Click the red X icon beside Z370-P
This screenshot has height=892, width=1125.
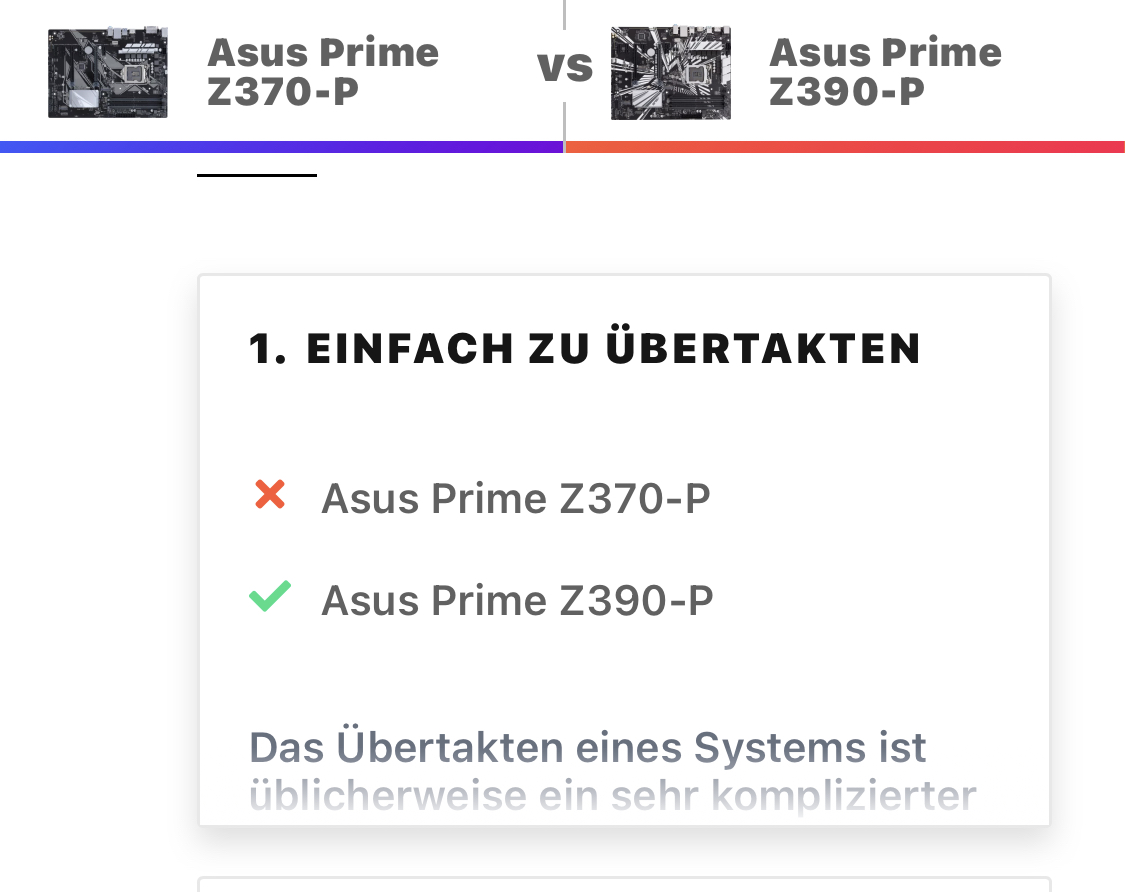click(270, 495)
